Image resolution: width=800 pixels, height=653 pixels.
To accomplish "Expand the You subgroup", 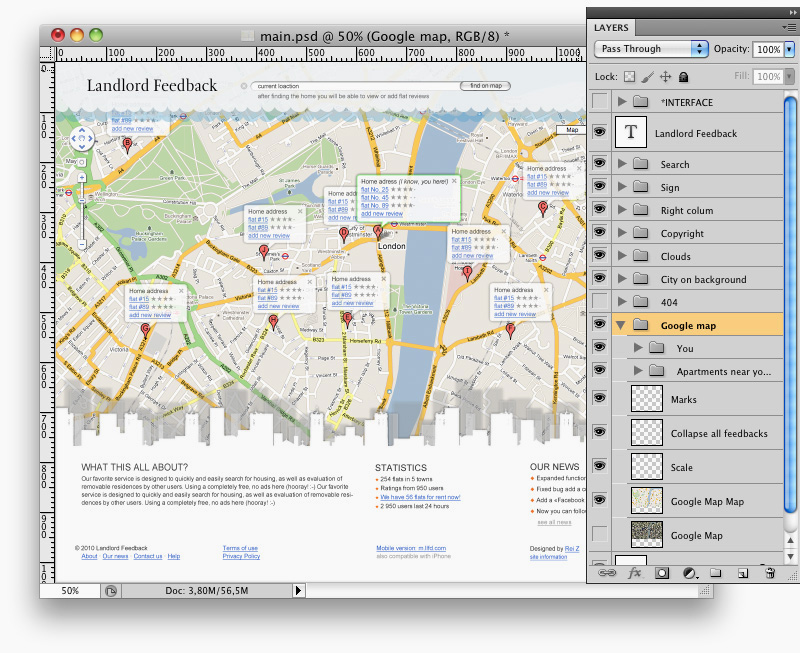I will 638,348.
